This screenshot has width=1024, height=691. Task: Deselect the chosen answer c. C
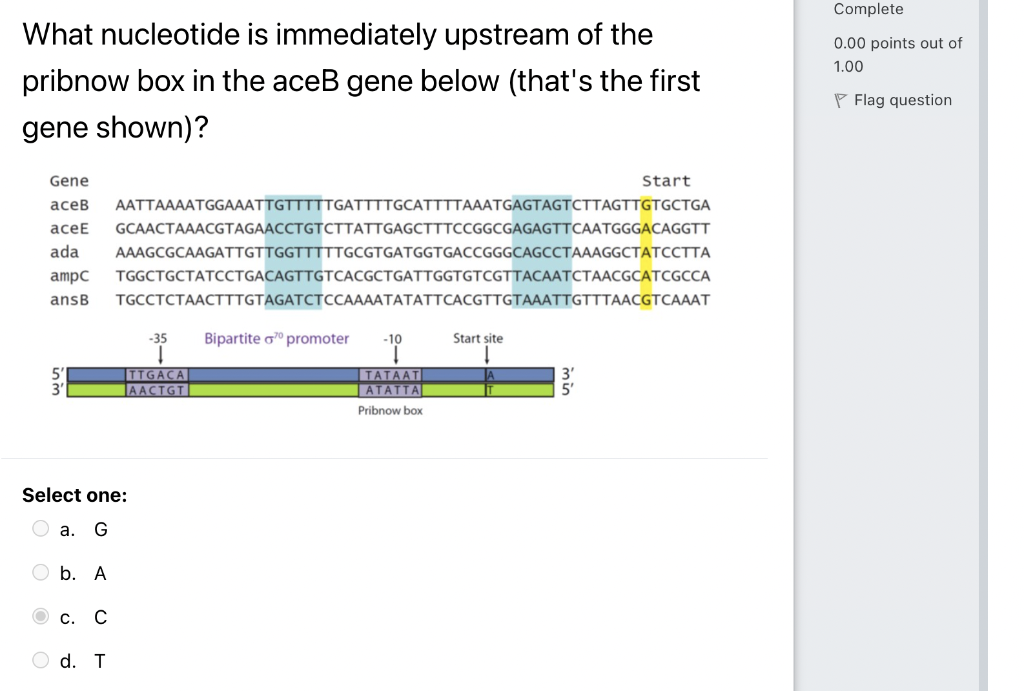click(40, 616)
